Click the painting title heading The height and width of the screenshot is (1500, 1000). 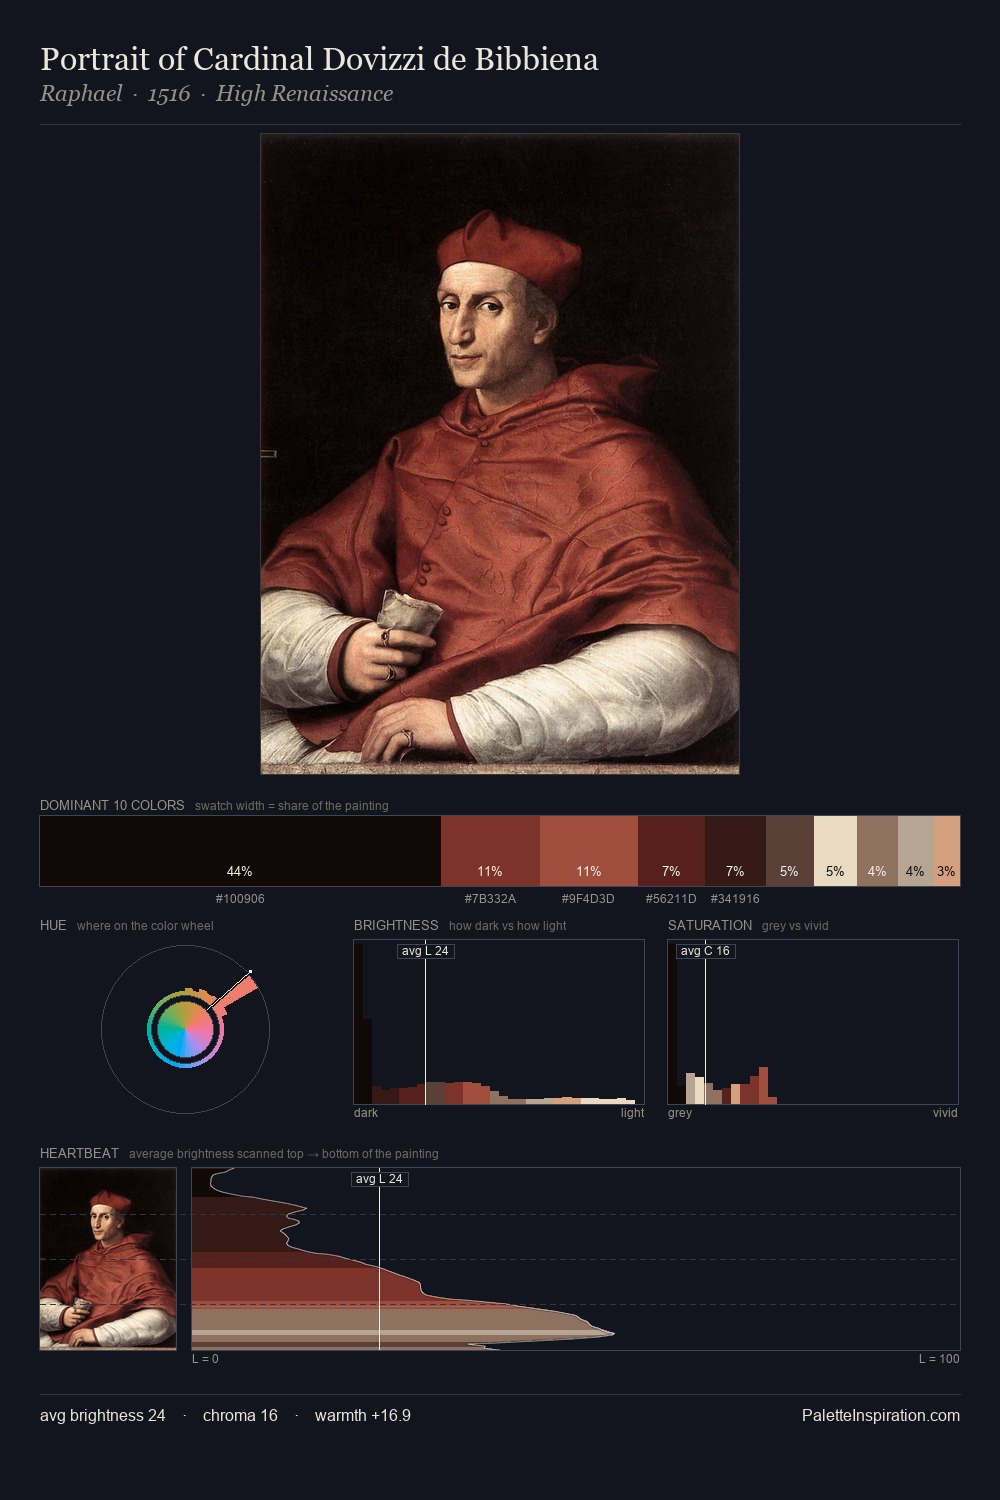coord(319,59)
